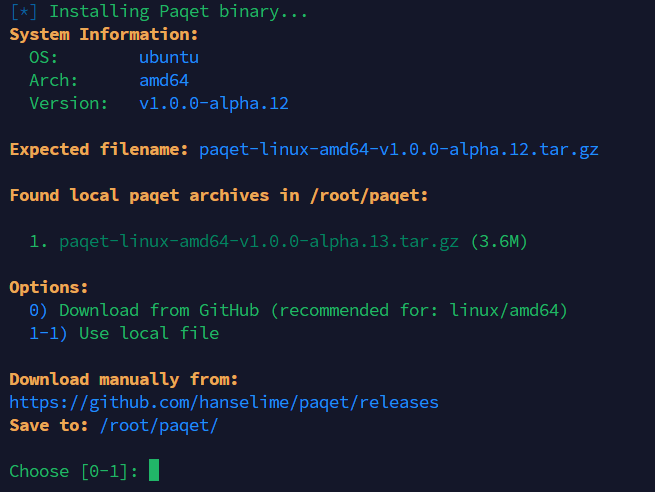Click the amd64 architecture value
Viewport: 655px width, 492px height.
164,81
